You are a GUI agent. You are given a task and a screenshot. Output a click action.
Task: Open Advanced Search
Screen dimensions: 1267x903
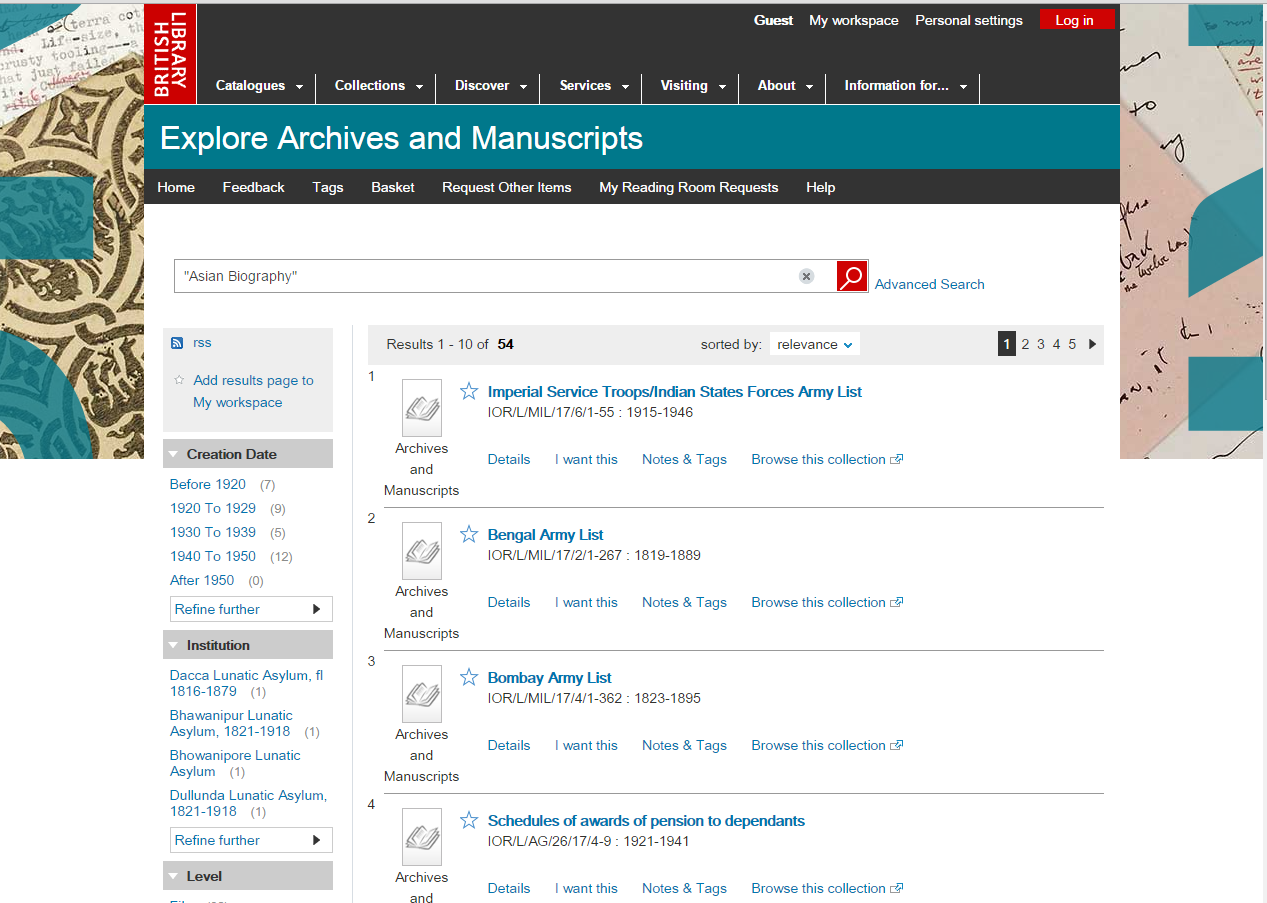pyautogui.click(x=930, y=284)
